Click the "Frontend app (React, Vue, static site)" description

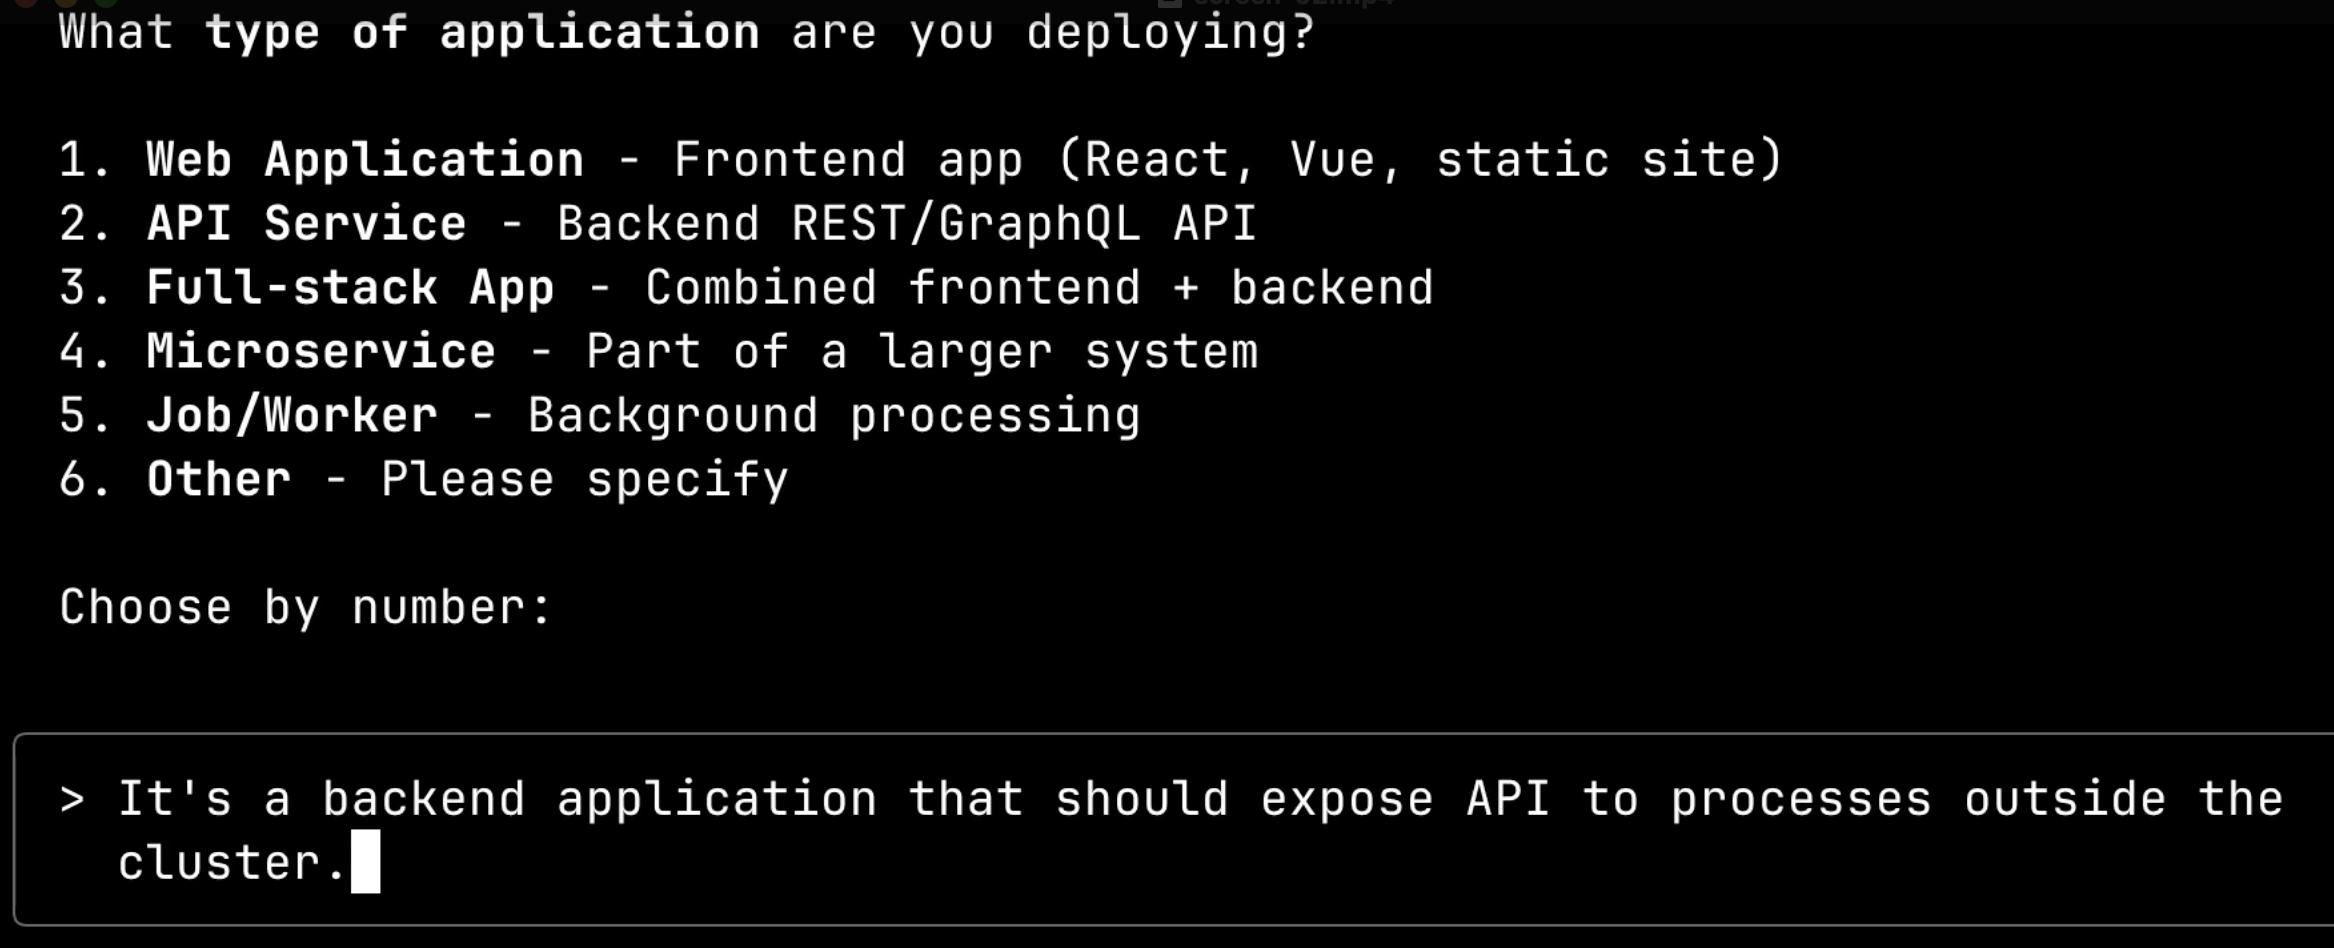pos(1227,160)
